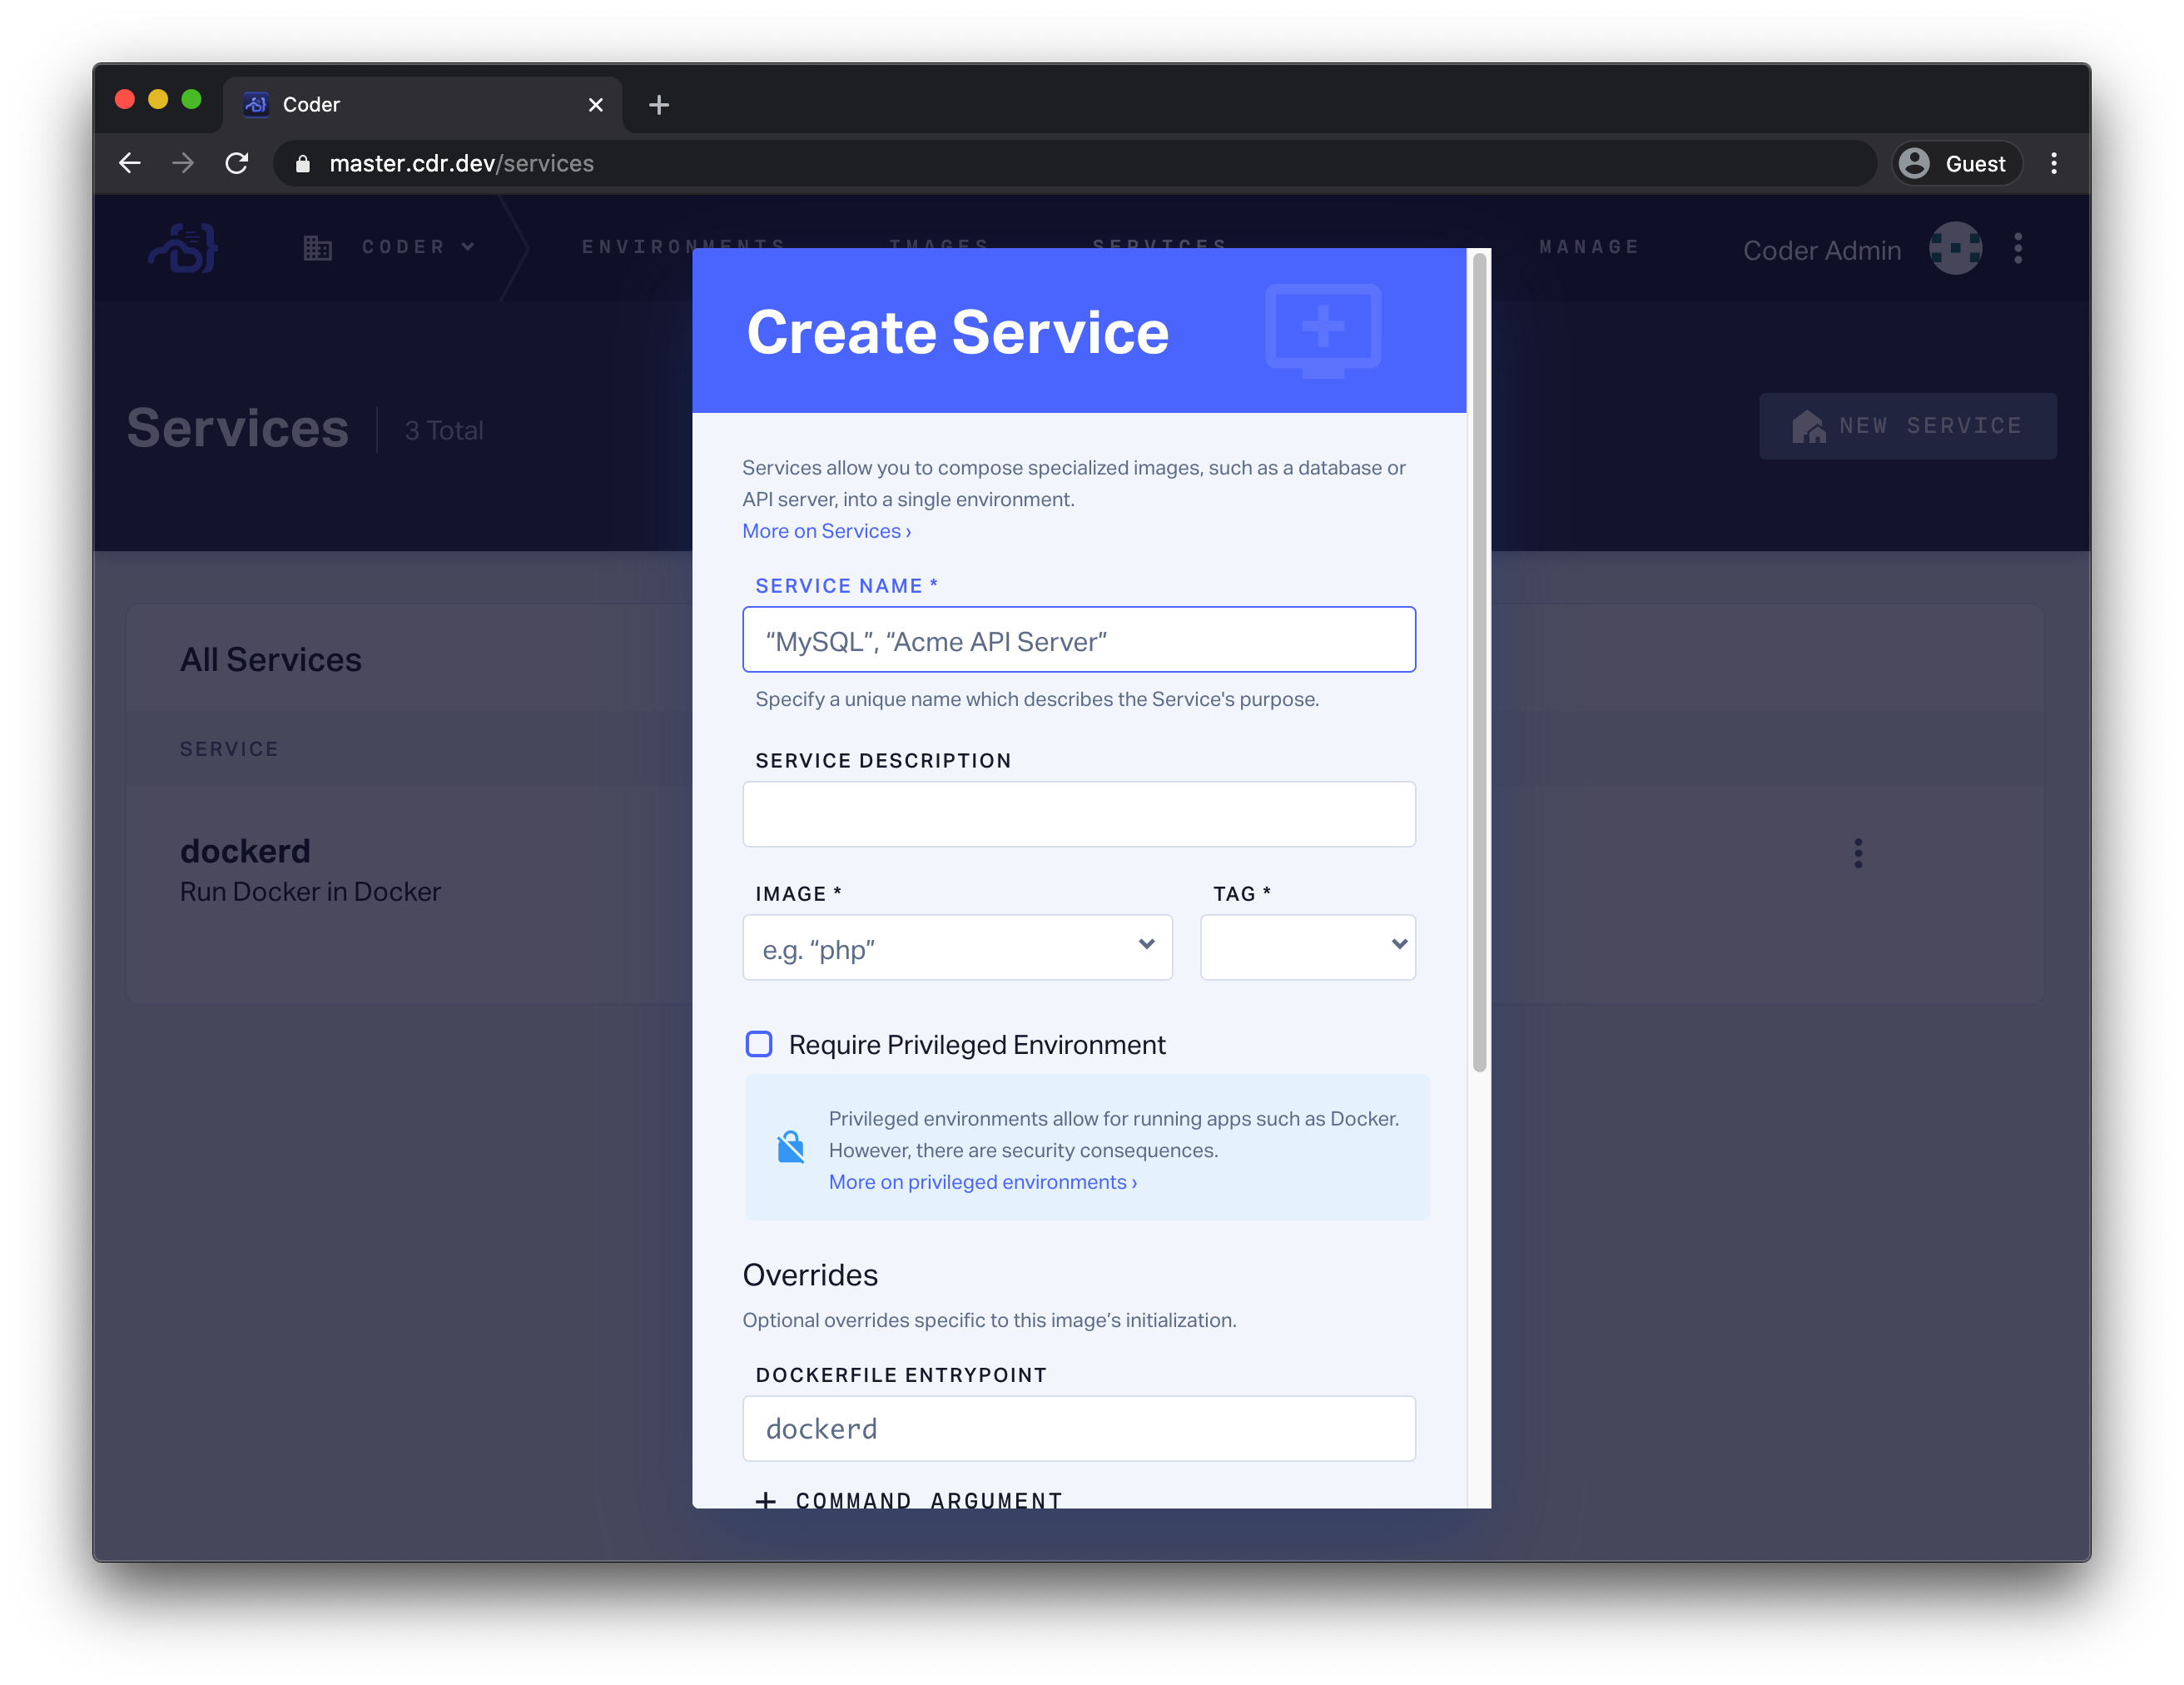Click the browser reload icon
The width and height of the screenshot is (2184, 1685).
237,163
